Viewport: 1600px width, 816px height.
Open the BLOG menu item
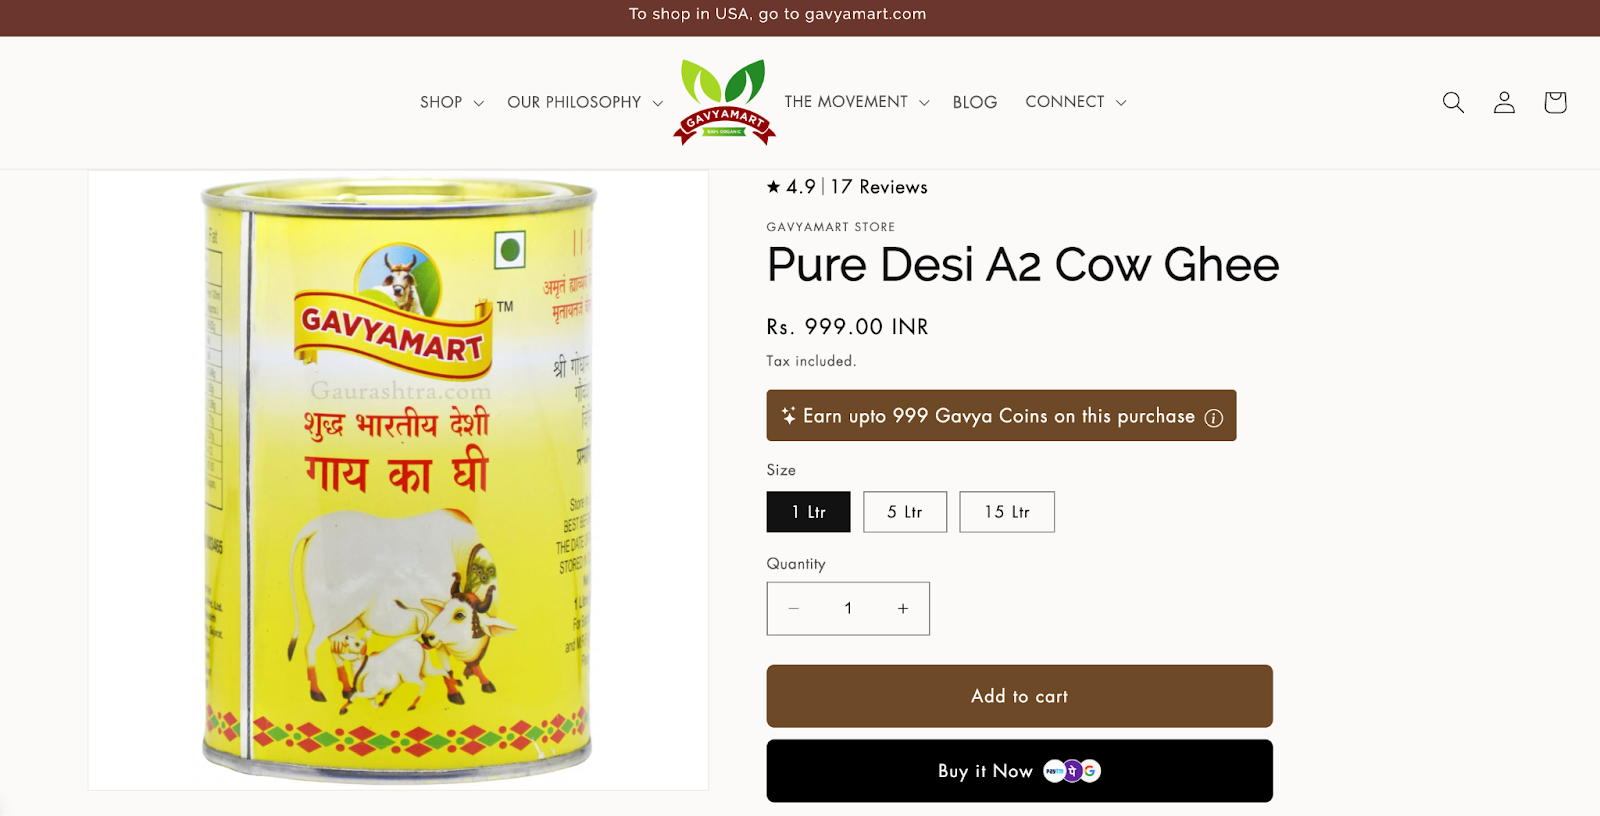click(975, 102)
